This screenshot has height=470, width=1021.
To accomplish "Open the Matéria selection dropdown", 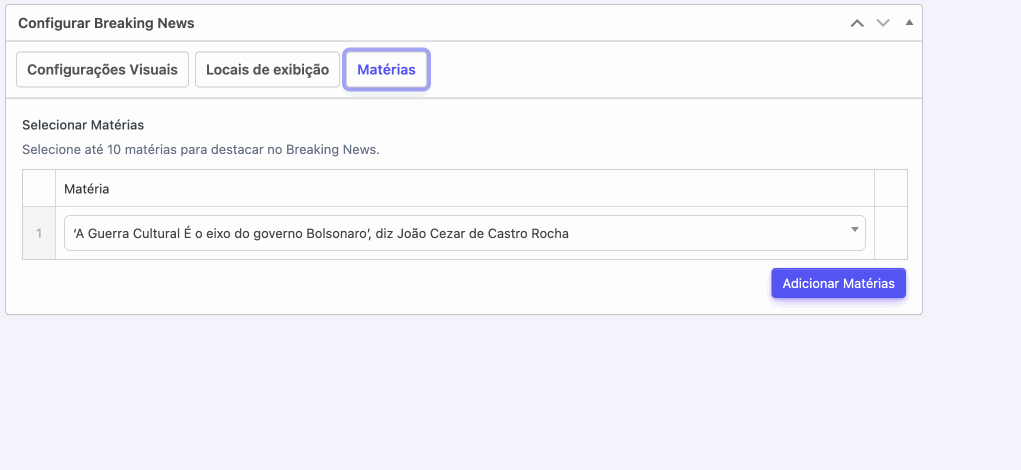I will click(465, 233).
